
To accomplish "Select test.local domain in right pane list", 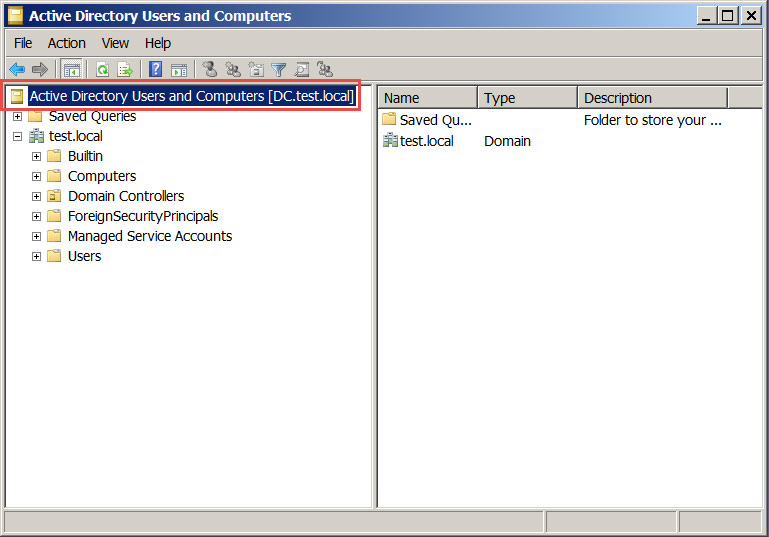I will pyautogui.click(x=426, y=141).
